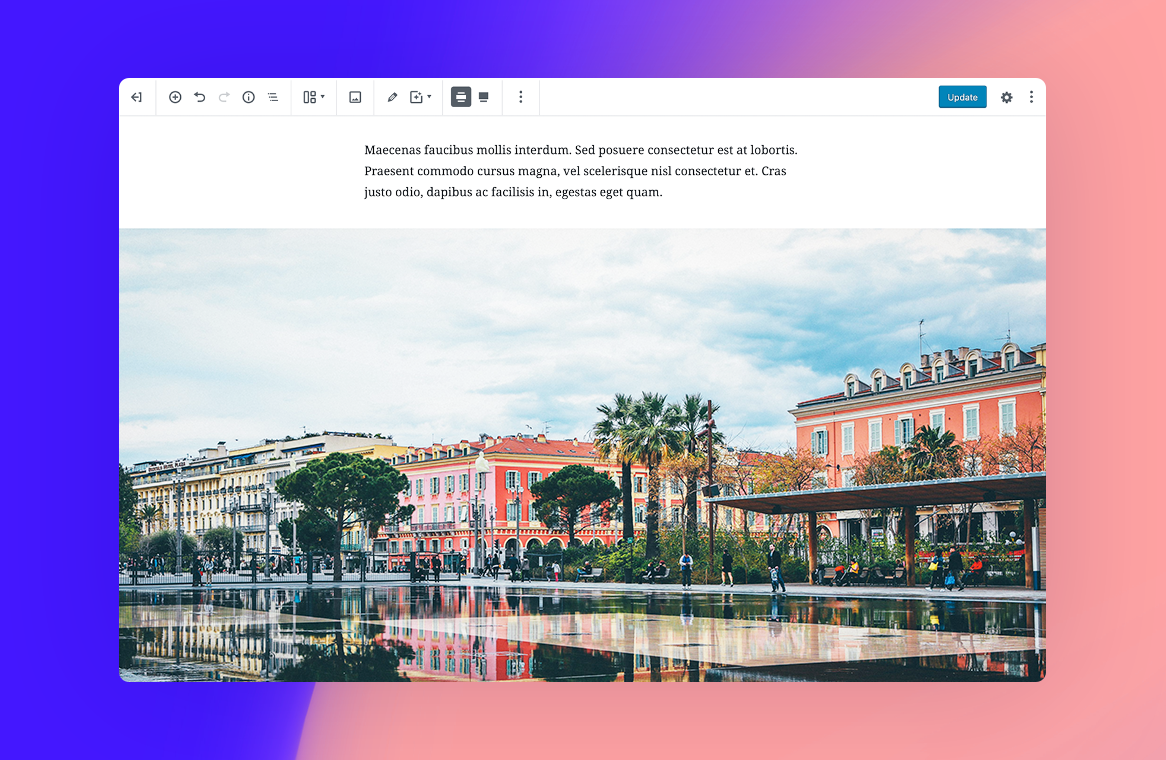This screenshot has height=760, width=1166.
Task: Open the settings gear sidebar
Action: (1006, 97)
